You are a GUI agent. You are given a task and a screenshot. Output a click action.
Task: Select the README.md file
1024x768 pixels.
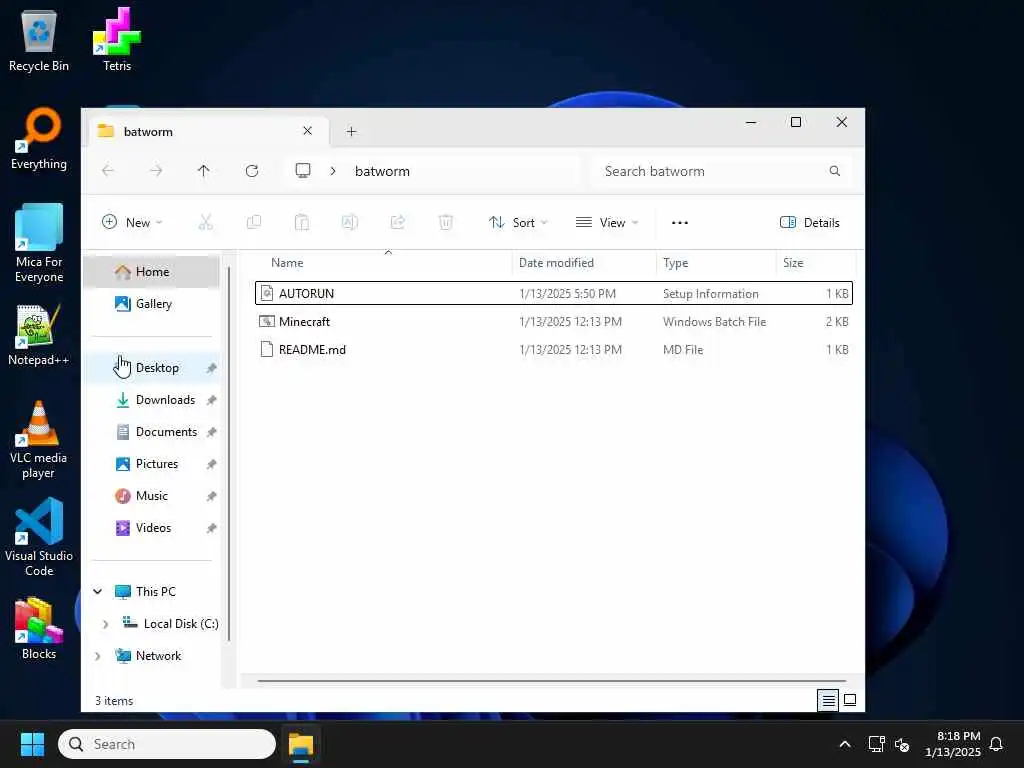pyautogui.click(x=554, y=349)
